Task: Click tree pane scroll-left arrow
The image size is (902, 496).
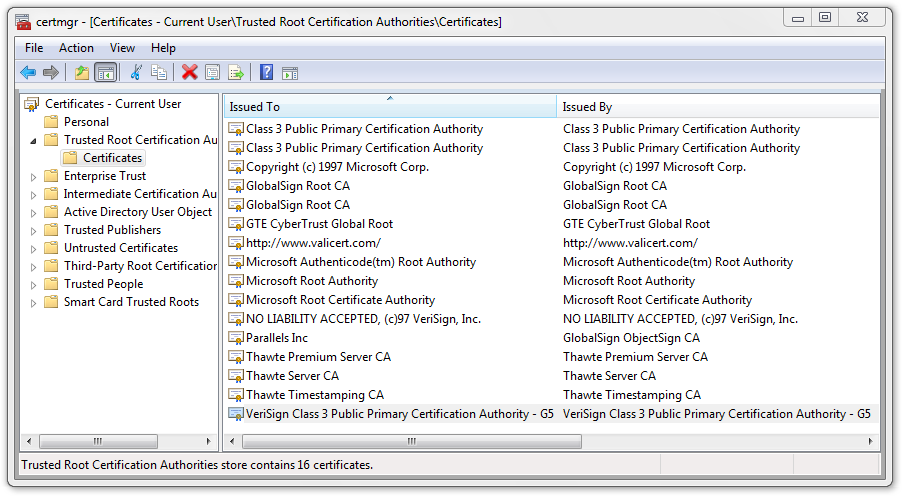Action: click(x=29, y=441)
